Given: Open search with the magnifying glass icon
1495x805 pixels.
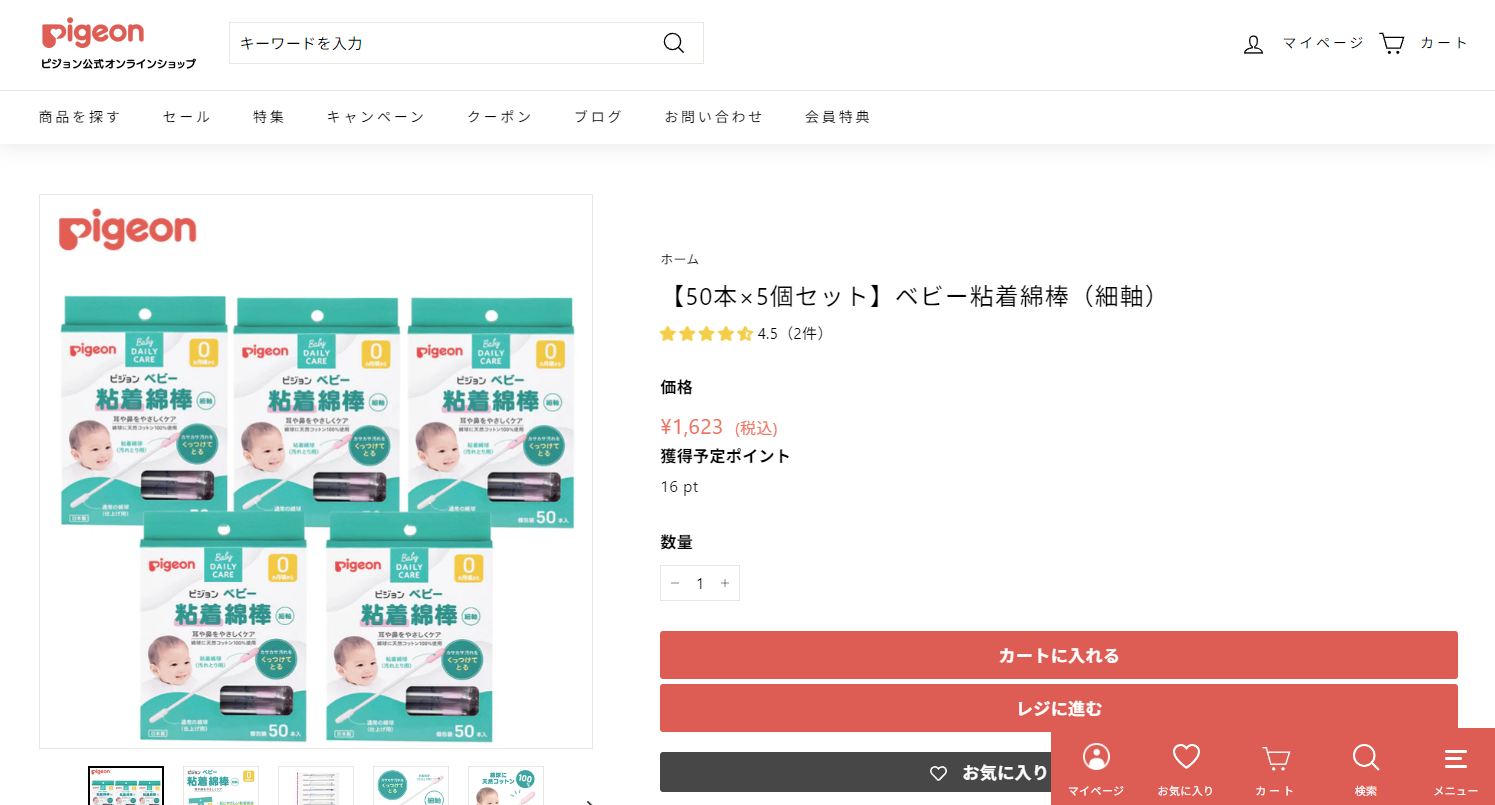Looking at the screenshot, I should [673, 42].
